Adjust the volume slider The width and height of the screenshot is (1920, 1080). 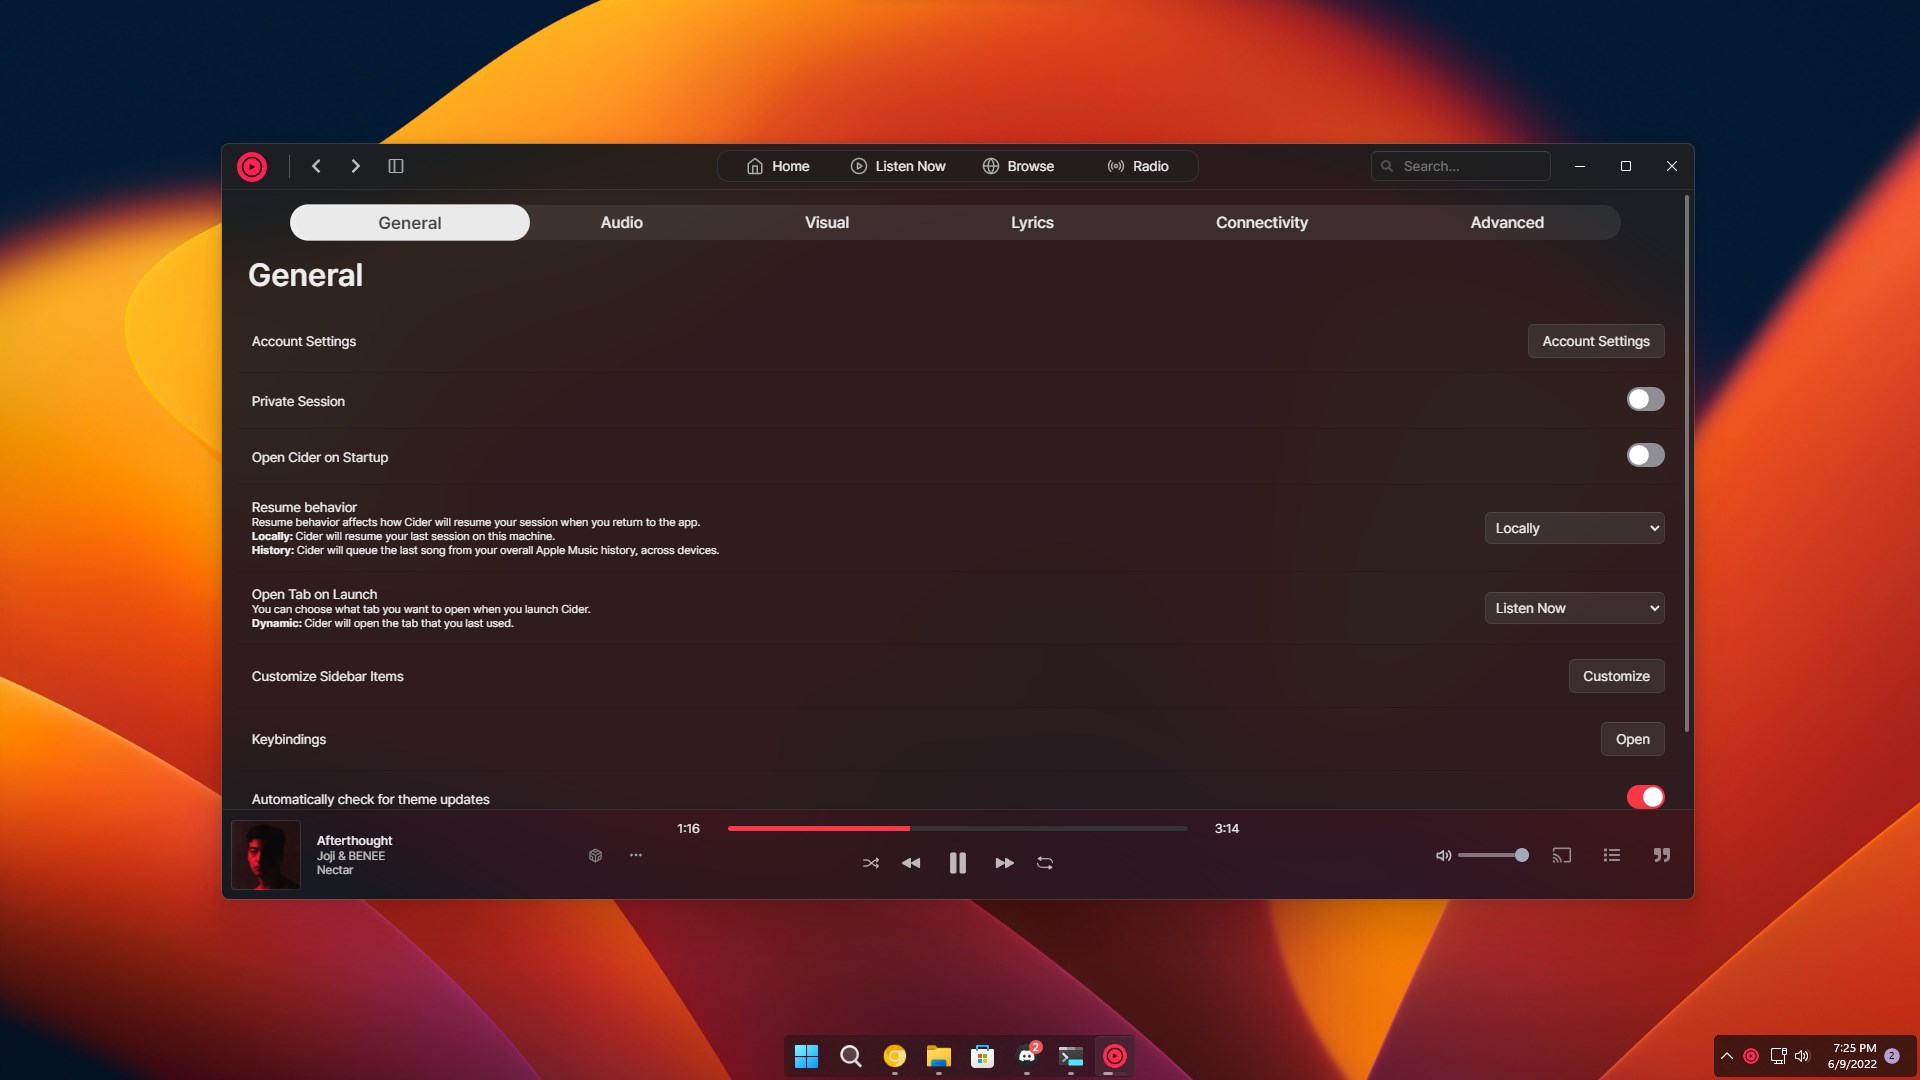click(1493, 855)
